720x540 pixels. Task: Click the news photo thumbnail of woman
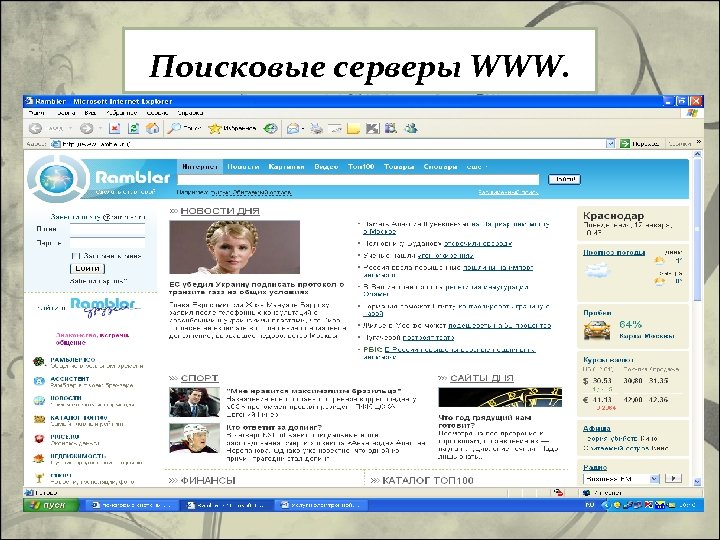[x=235, y=247]
